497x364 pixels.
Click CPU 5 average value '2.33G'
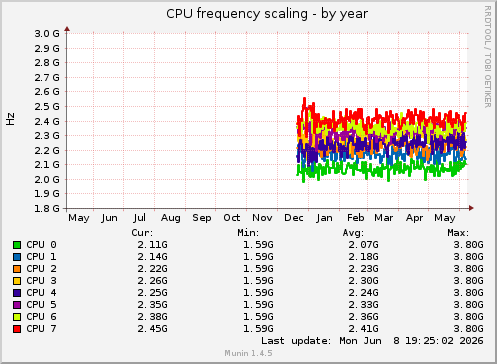(364, 305)
